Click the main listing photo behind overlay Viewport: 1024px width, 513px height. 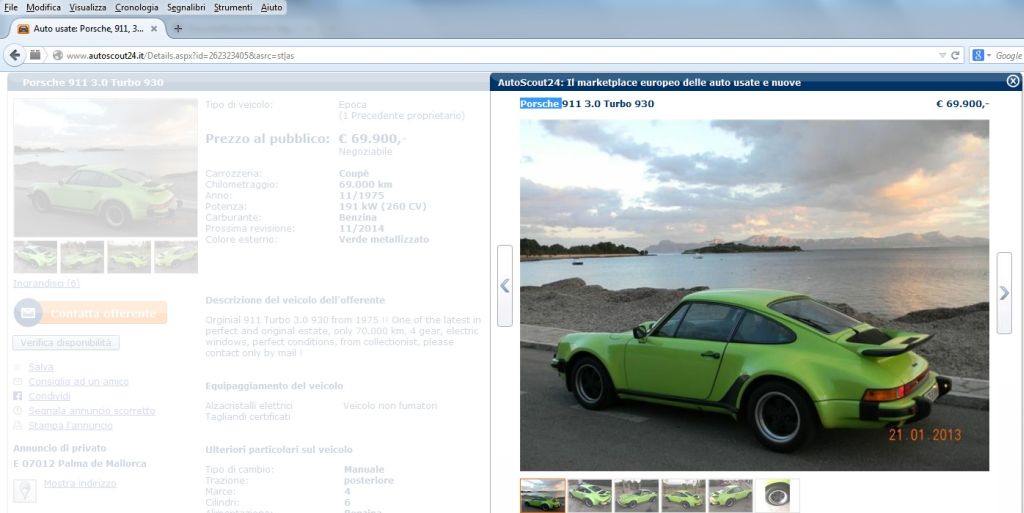pos(105,168)
